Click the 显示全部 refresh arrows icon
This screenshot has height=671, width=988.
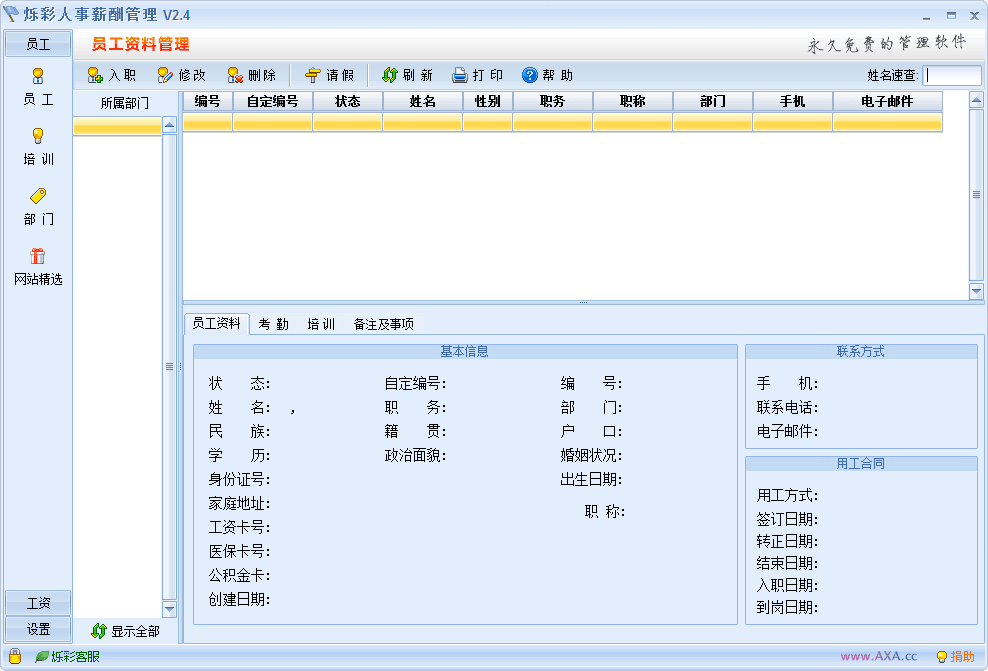(x=99, y=631)
